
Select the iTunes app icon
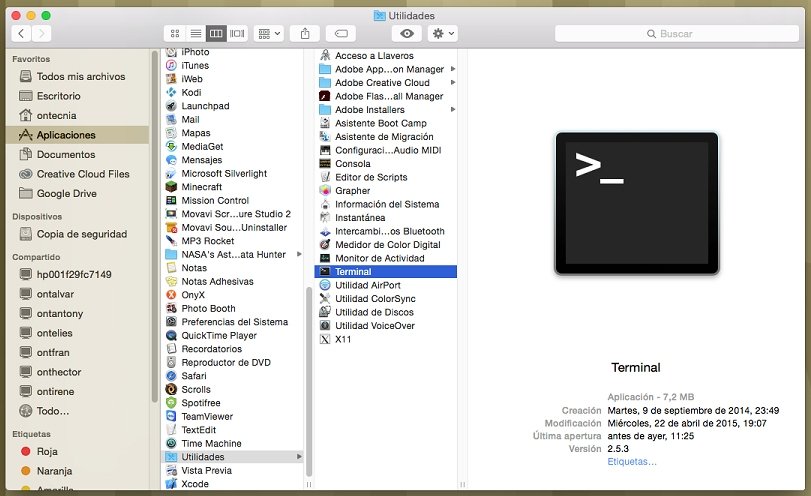(171, 65)
